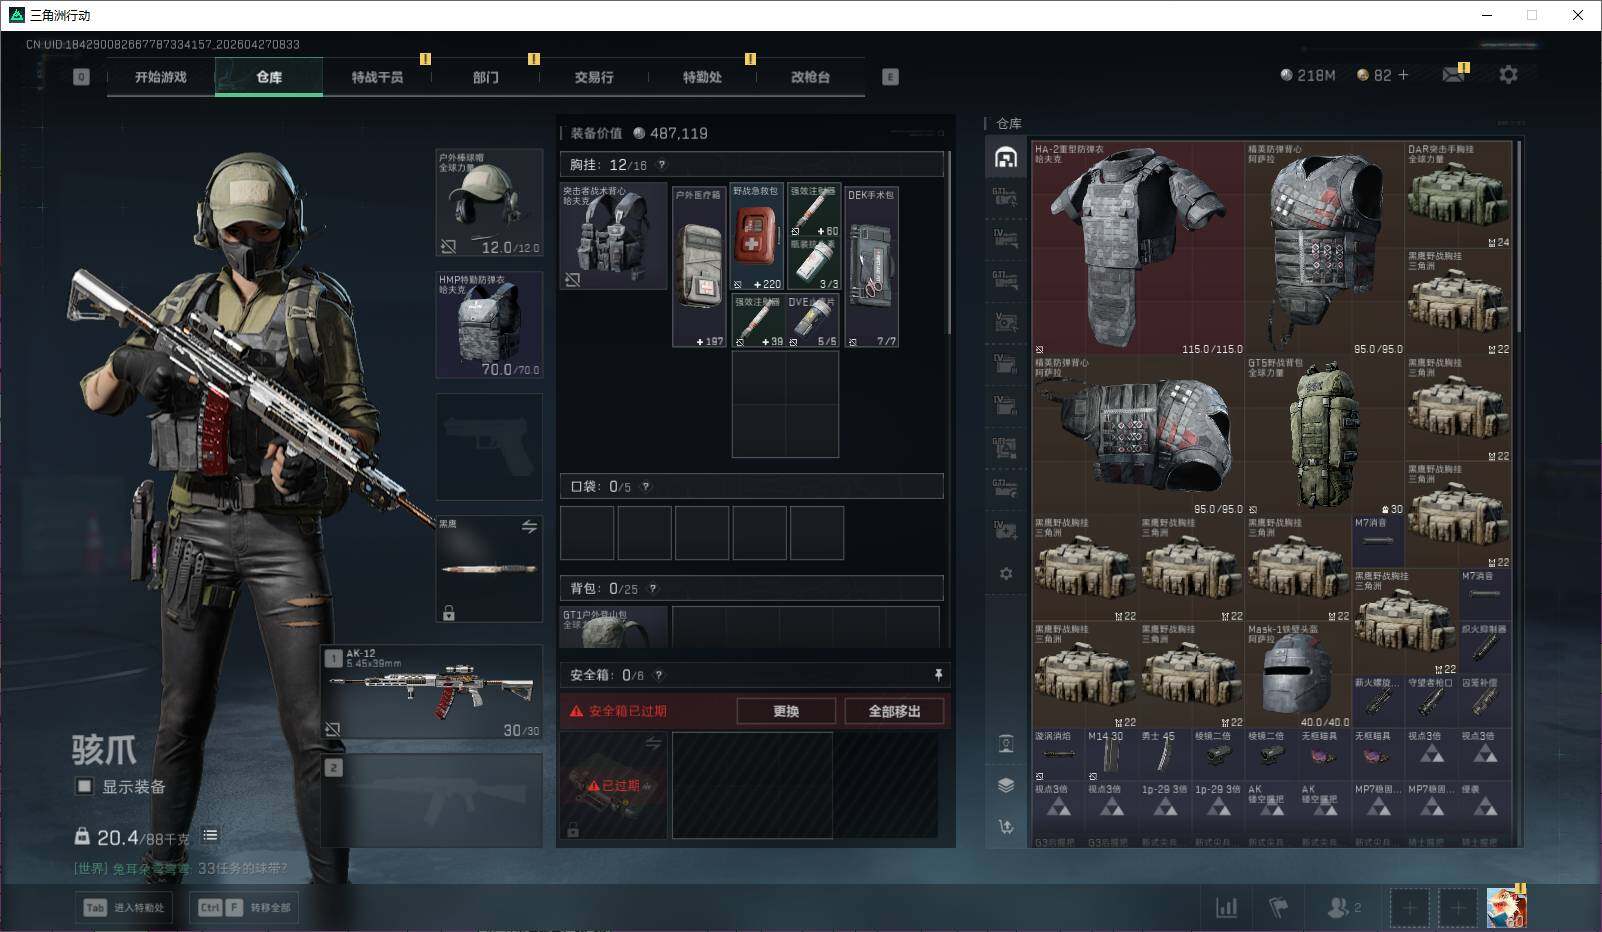This screenshot has height=932, width=1602.
Task: Open the 开始游戏 tab
Action: tap(161, 77)
